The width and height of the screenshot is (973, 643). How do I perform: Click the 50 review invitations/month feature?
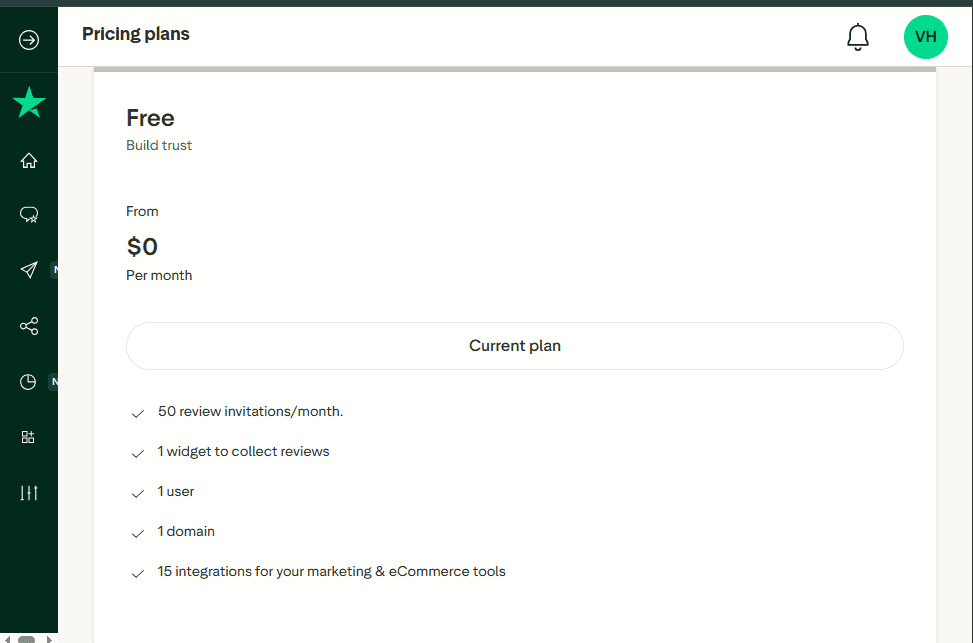250,411
